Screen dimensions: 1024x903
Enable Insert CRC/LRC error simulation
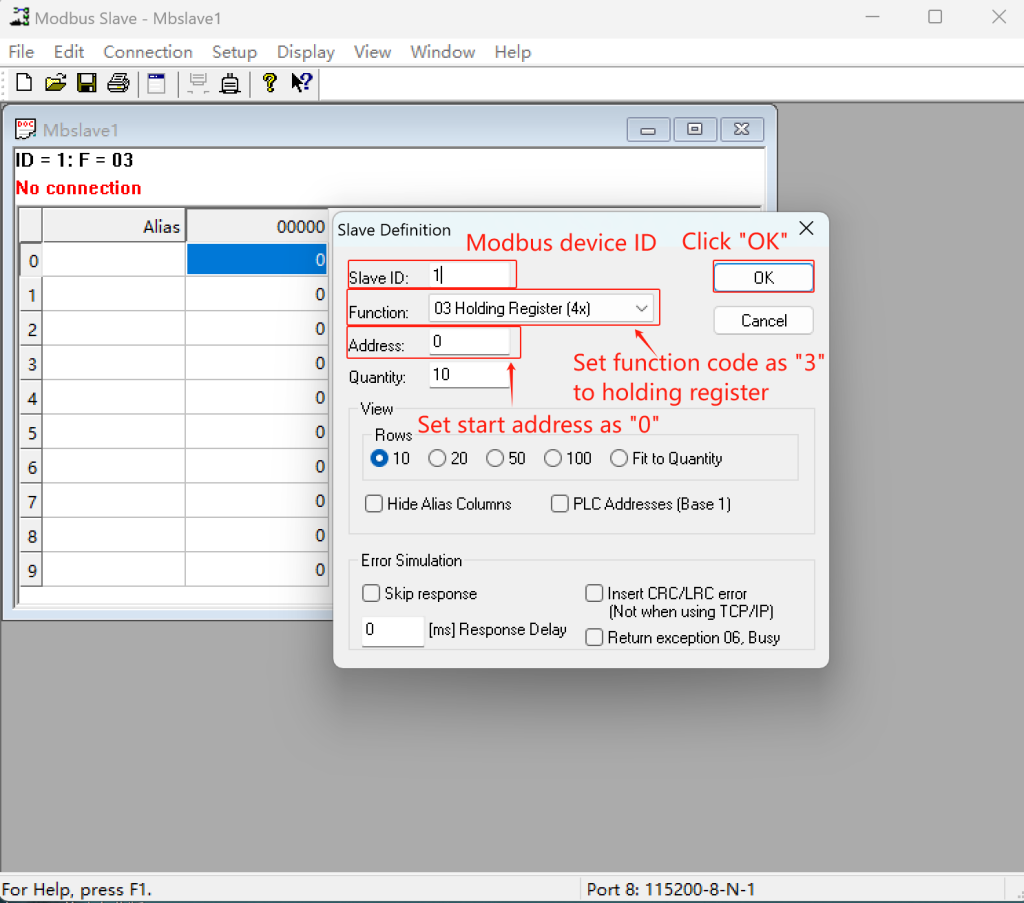pos(594,593)
